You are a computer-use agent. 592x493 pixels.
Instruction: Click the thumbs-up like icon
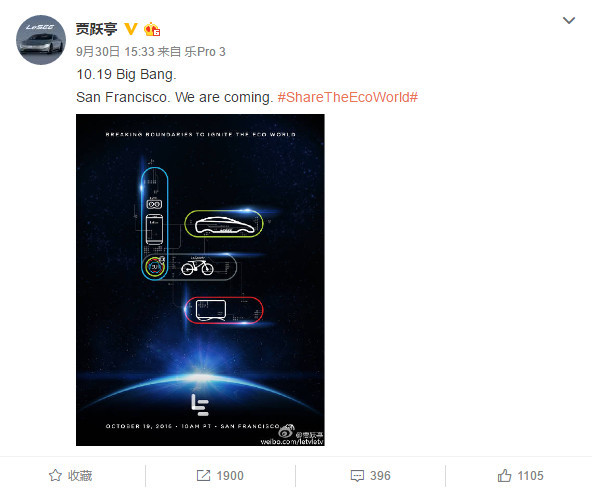click(504, 475)
